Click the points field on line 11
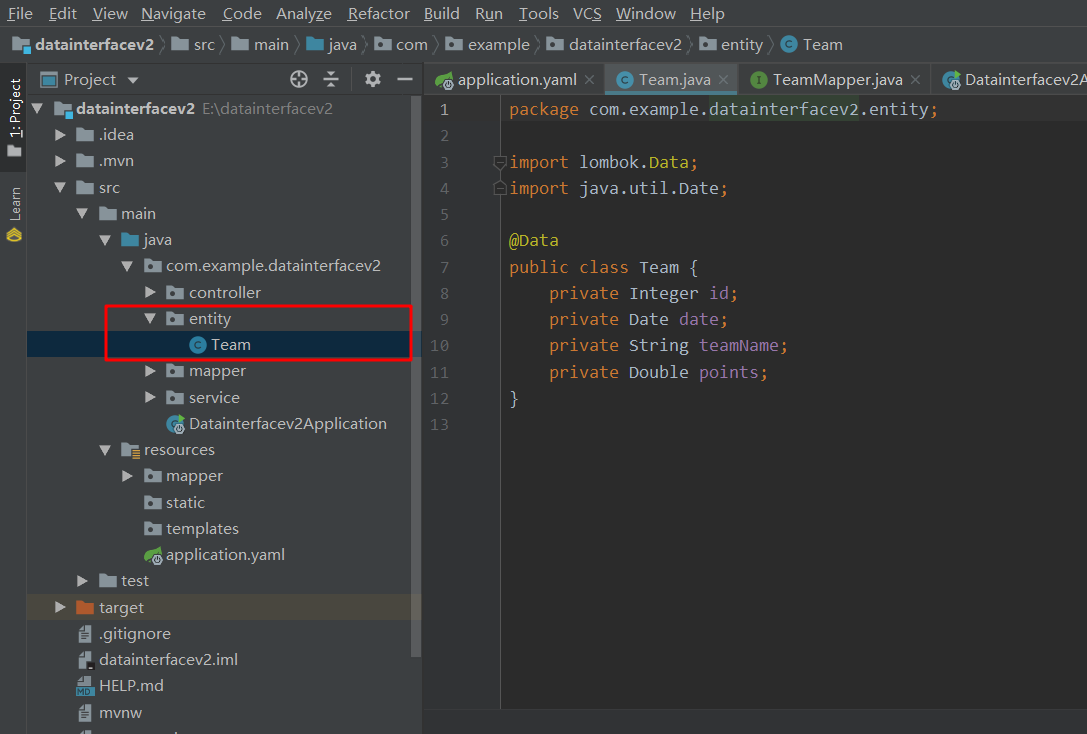Screen dimensions: 1087x734 (729, 373)
